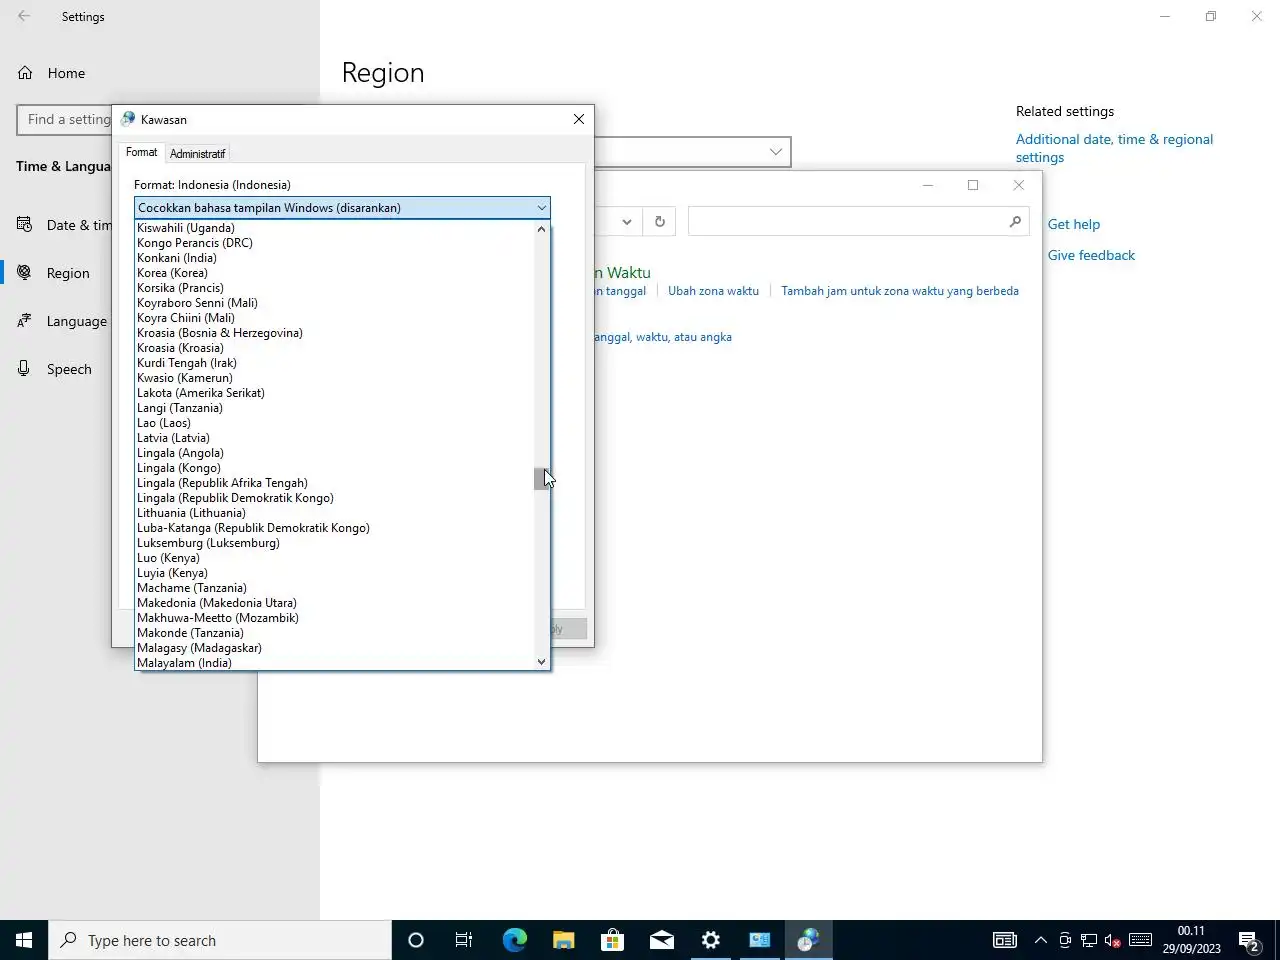The width and height of the screenshot is (1280, 960).
Task: Open the touch keyboard tray icon
Action: pos(1140,940)
